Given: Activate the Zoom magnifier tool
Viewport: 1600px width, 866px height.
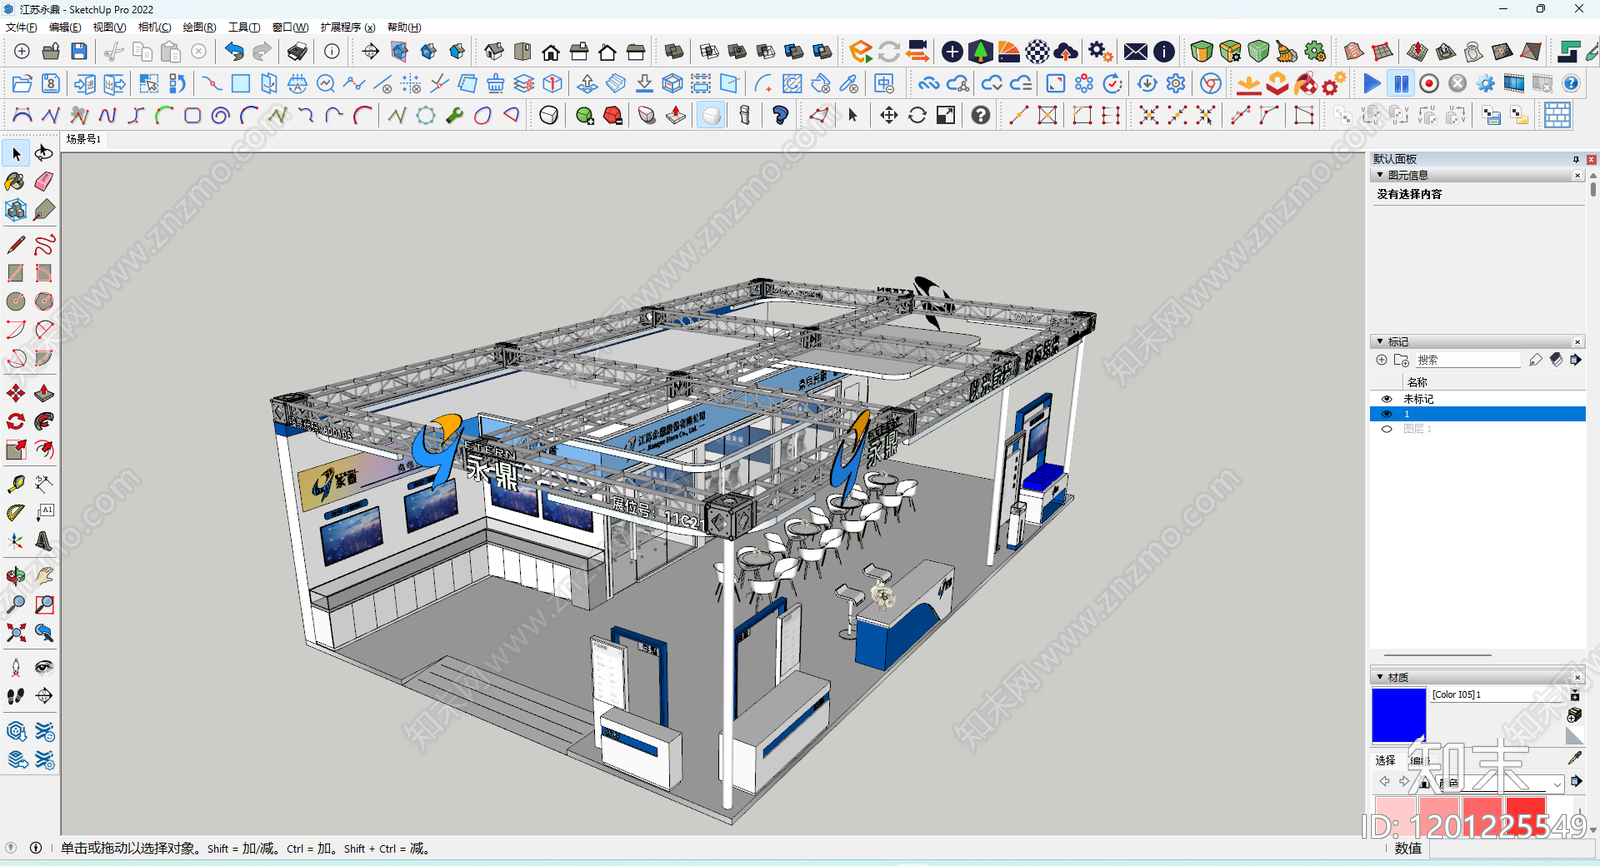Looking at the screenshot, I should click(16, 604).
